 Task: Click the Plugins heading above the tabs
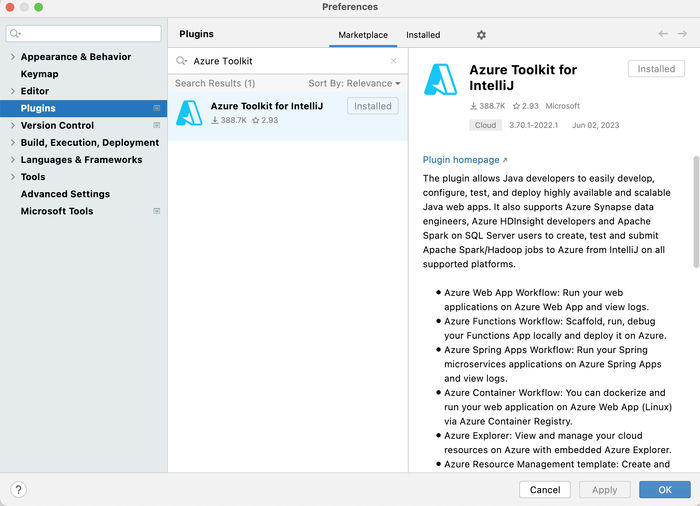click(196, 34)
